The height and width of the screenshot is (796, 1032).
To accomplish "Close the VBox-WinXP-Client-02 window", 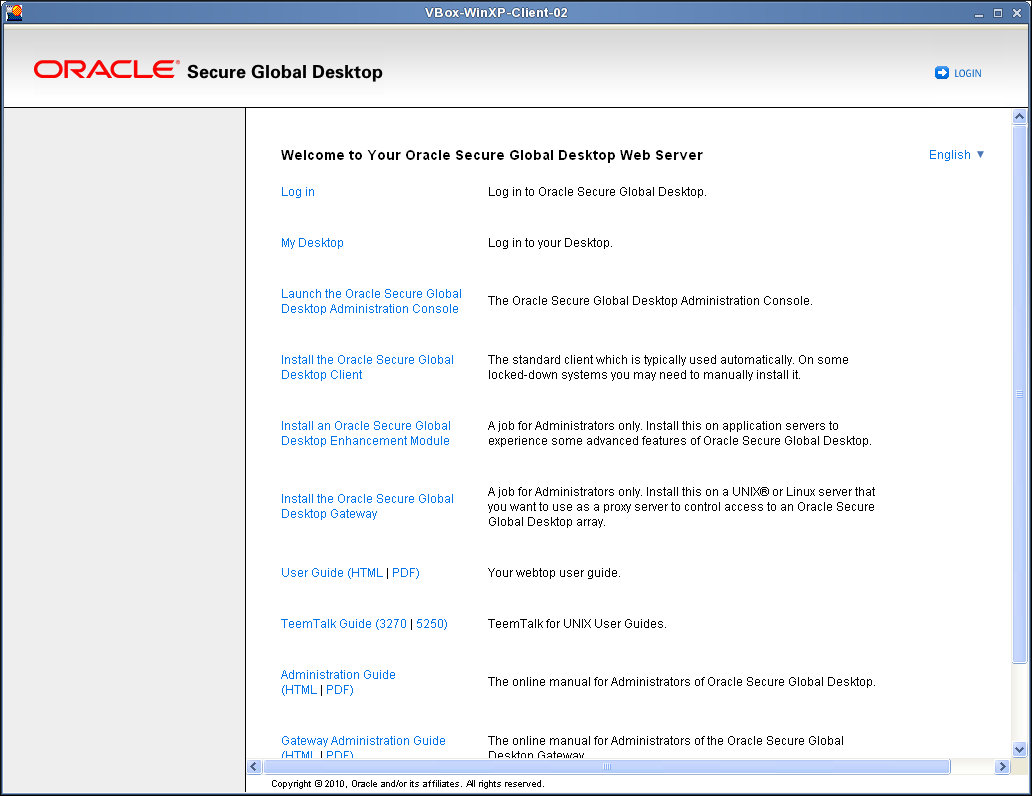I will click(x=1017, y=13).
